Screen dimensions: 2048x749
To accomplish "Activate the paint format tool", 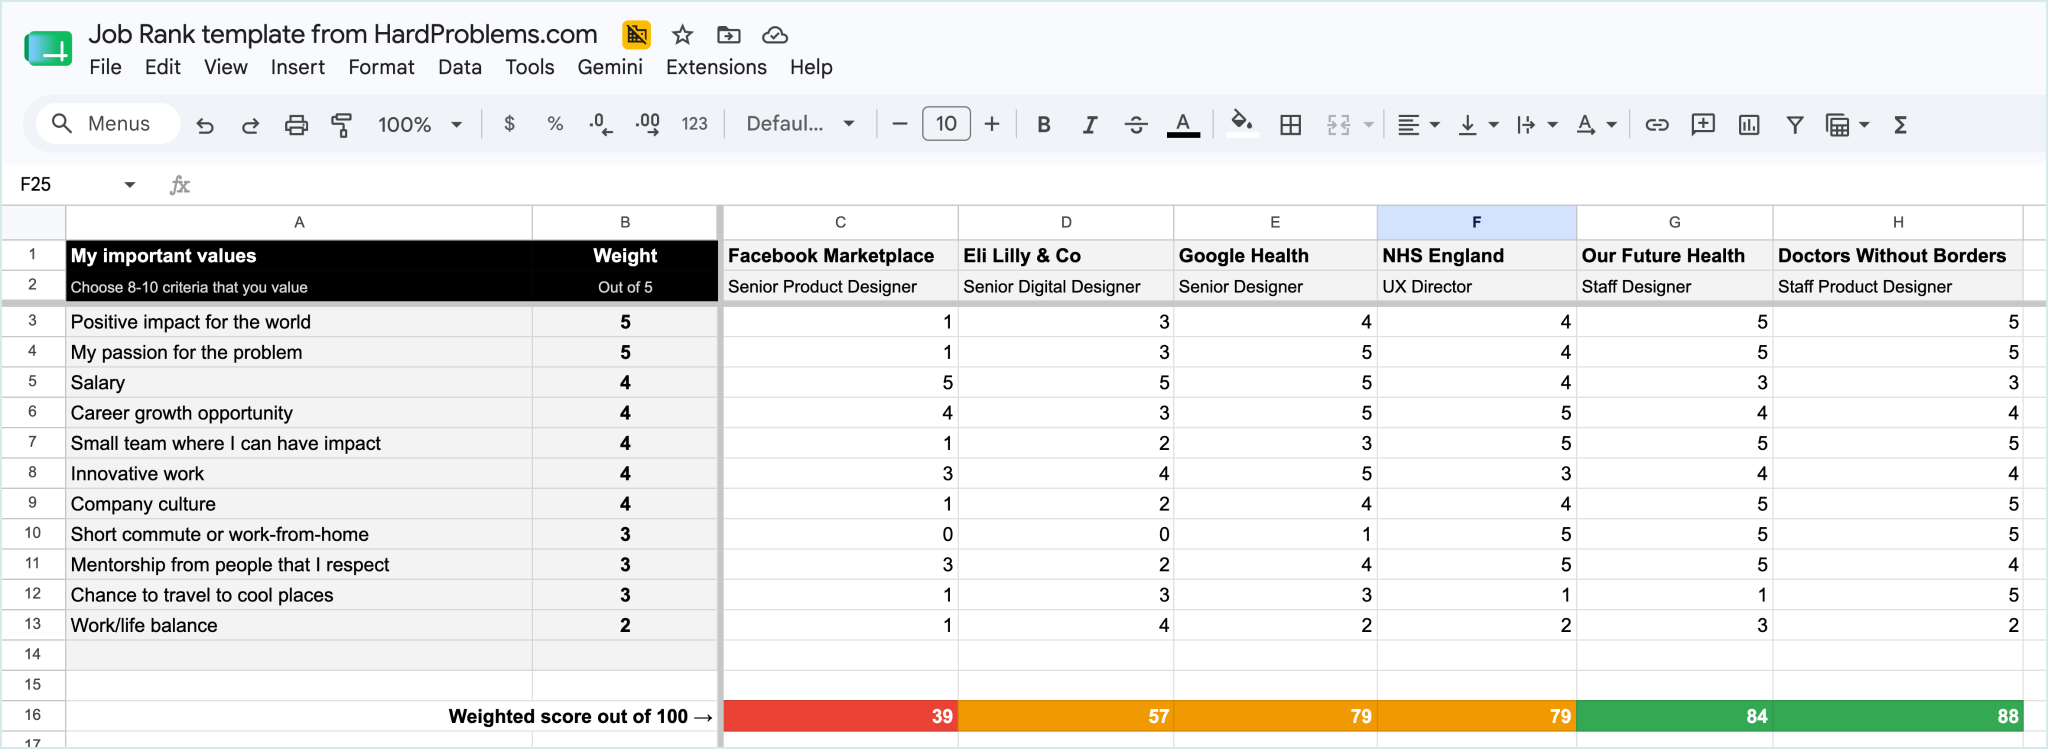I will point(341,125).
